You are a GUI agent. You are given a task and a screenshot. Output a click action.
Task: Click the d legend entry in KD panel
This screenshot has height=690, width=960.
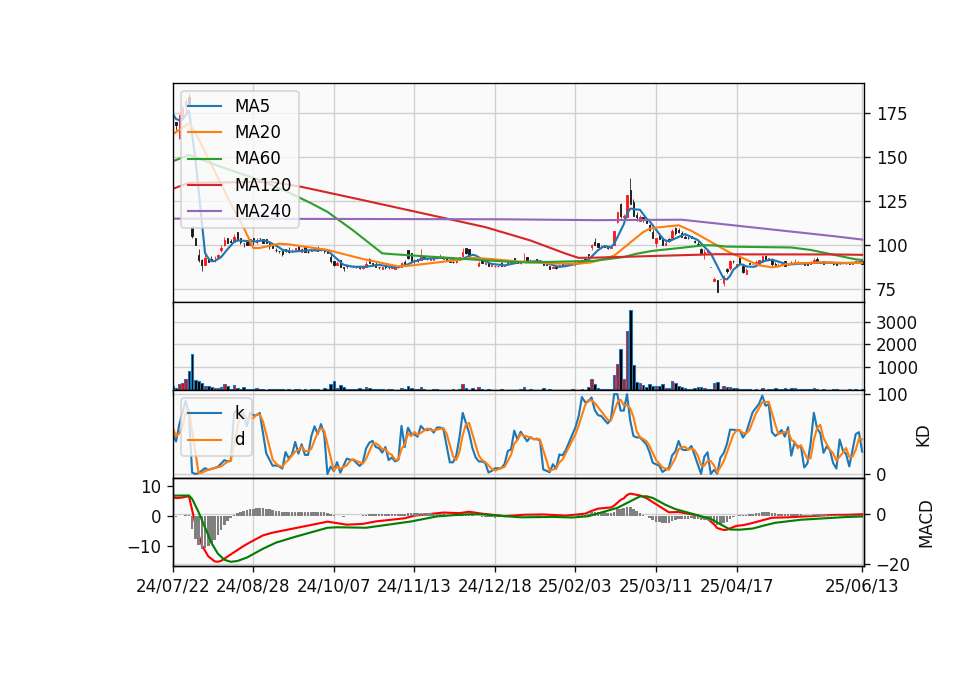(240, 439)
